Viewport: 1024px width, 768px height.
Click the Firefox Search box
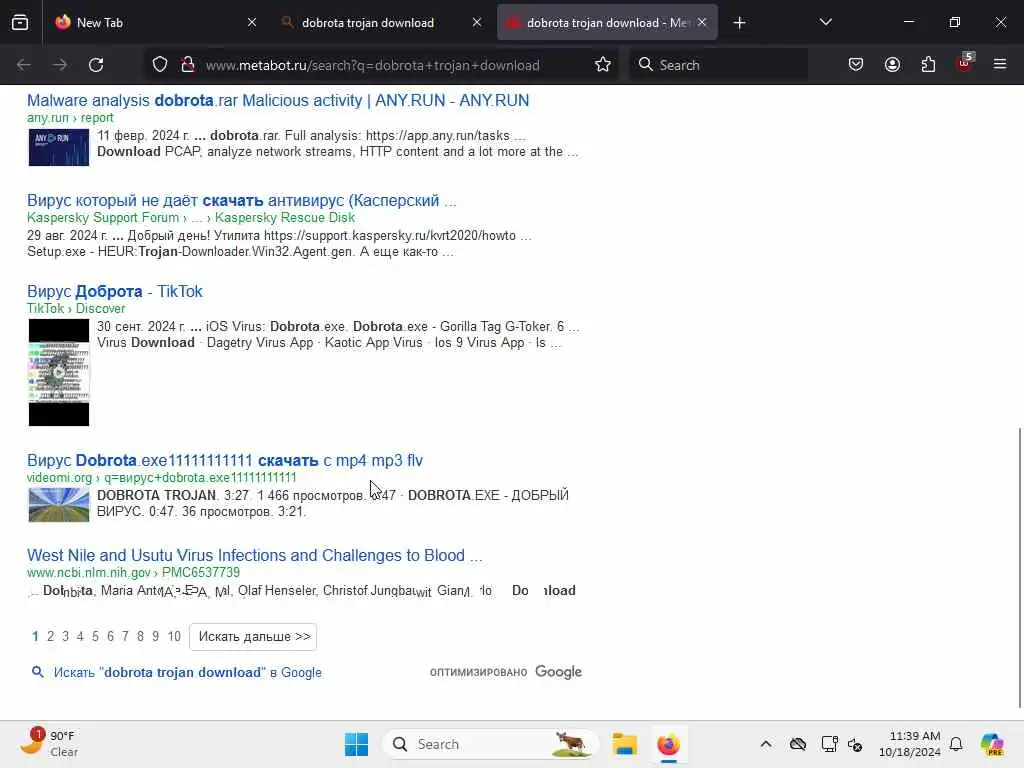[718, 65]
